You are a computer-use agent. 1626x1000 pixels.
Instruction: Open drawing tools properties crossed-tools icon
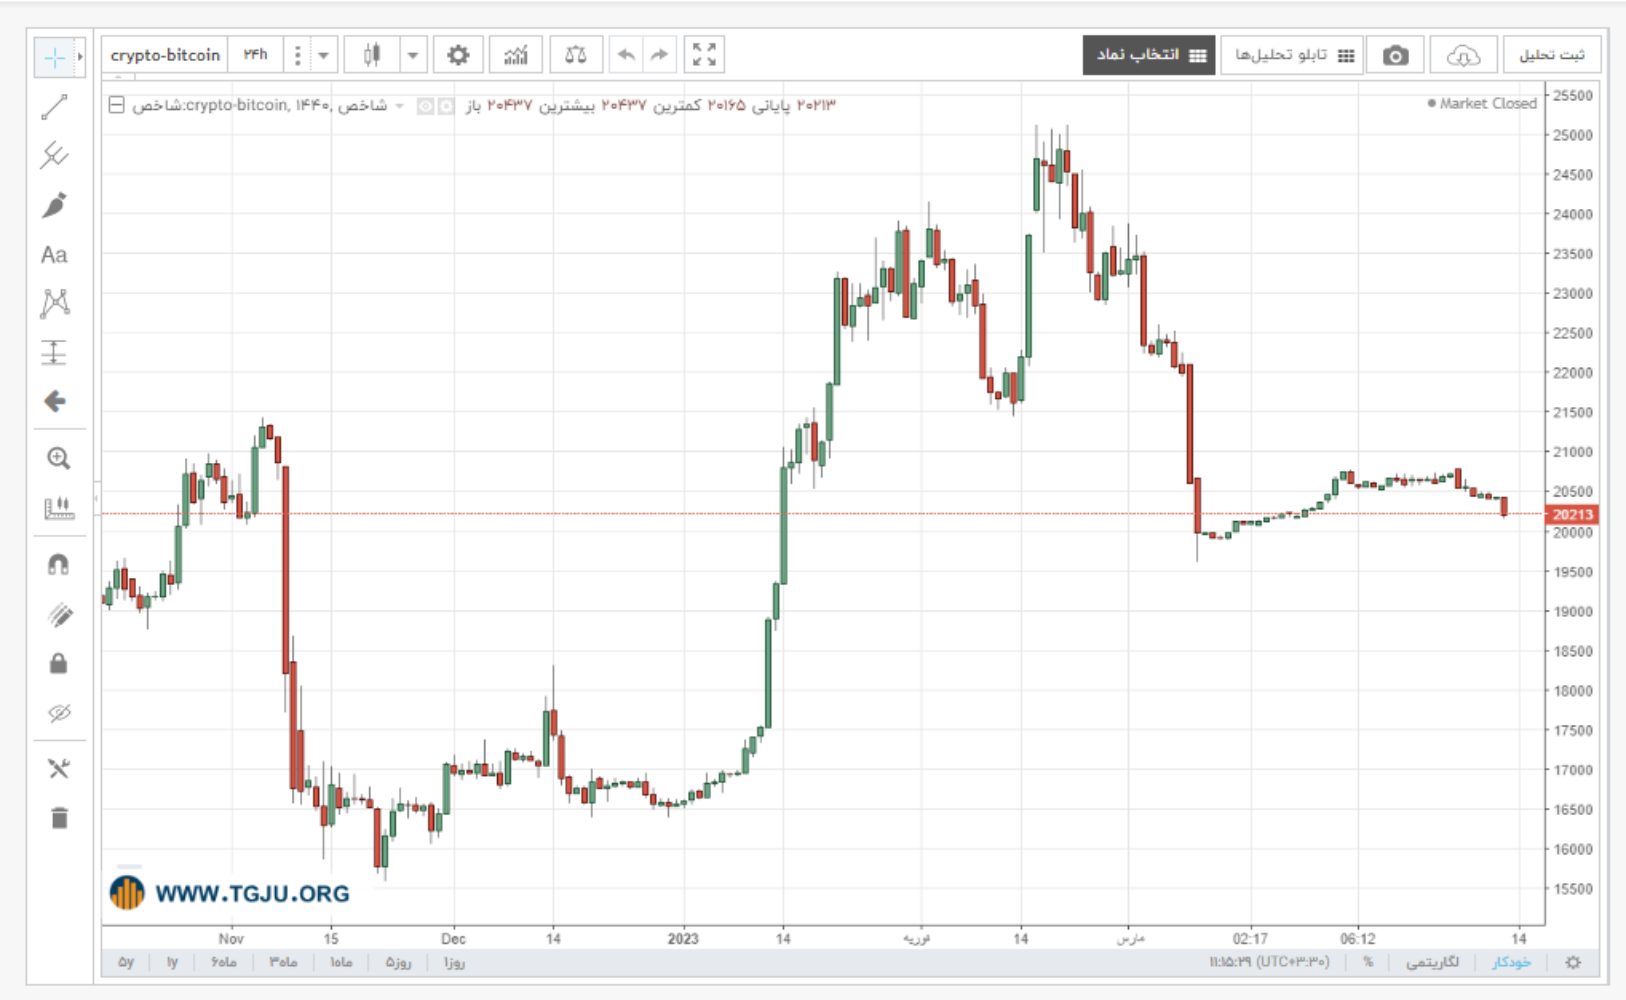tap(59, 768)
